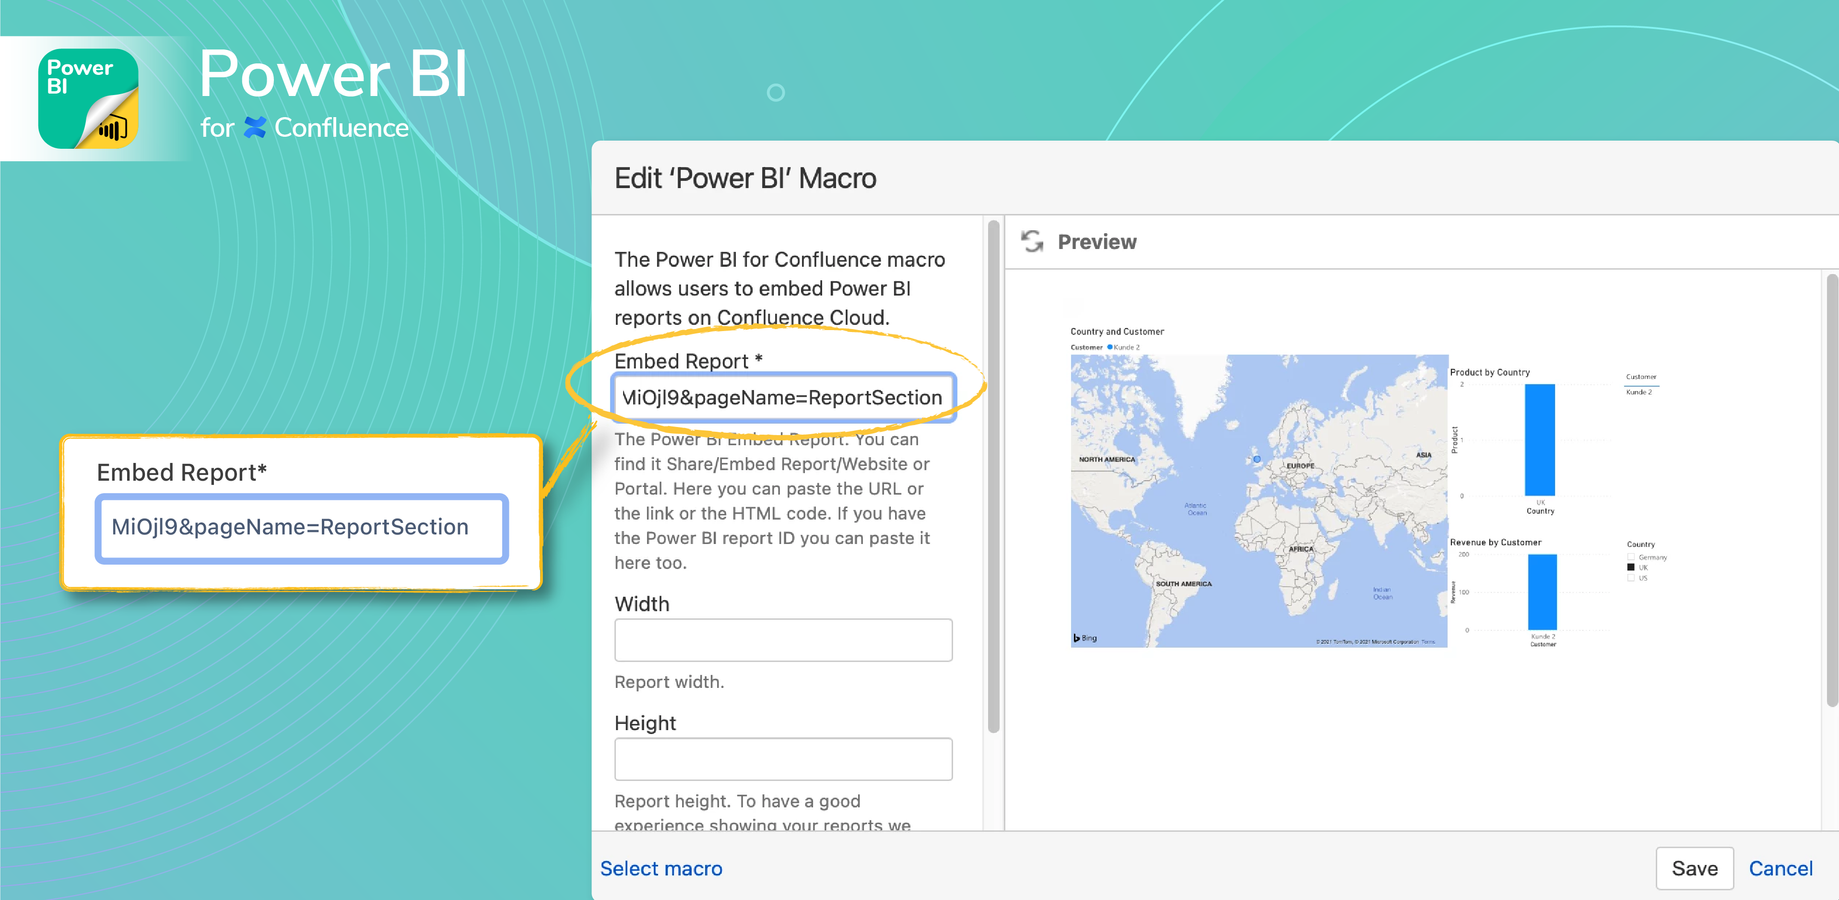Refresh the macro preview

pyautogui.click(x=1032, y=241)
